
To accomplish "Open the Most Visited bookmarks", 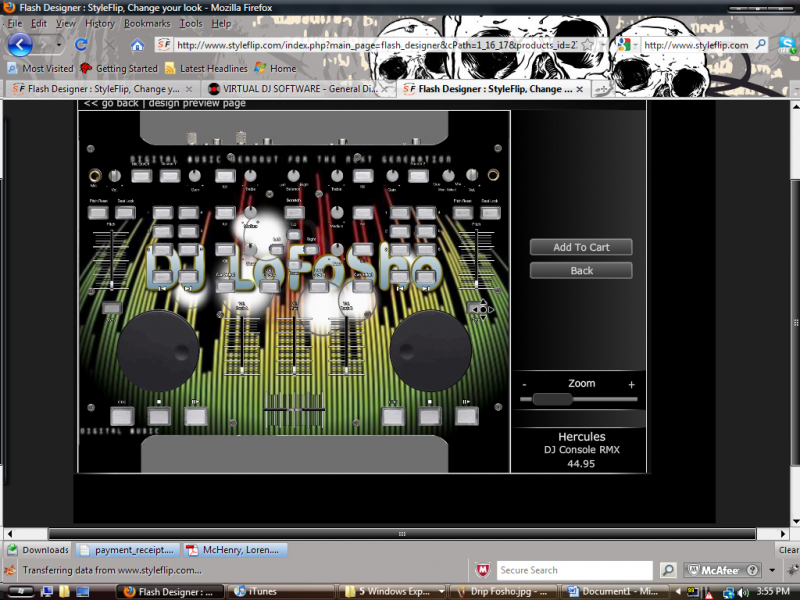I will pyautogui.click(x=40, y=68).
